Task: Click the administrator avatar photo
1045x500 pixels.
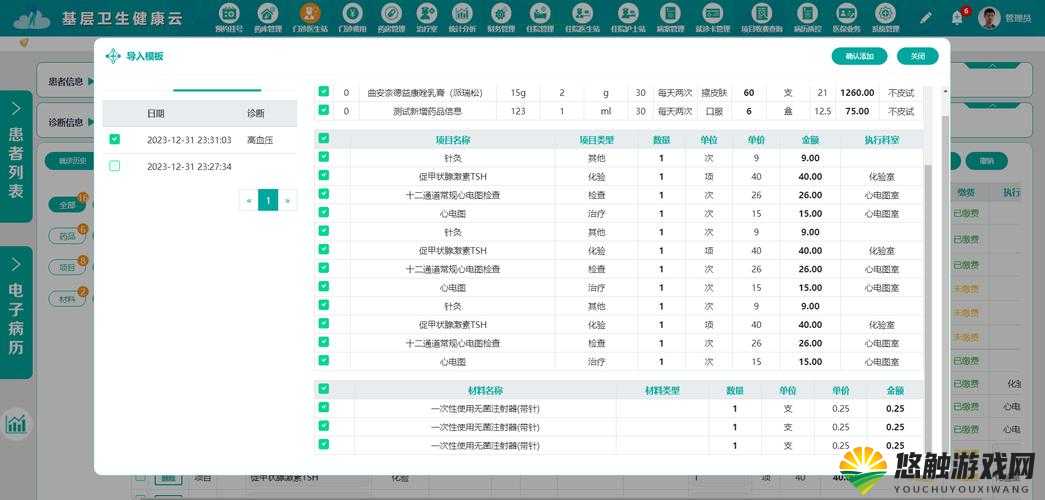Action: tap(989, 18)
